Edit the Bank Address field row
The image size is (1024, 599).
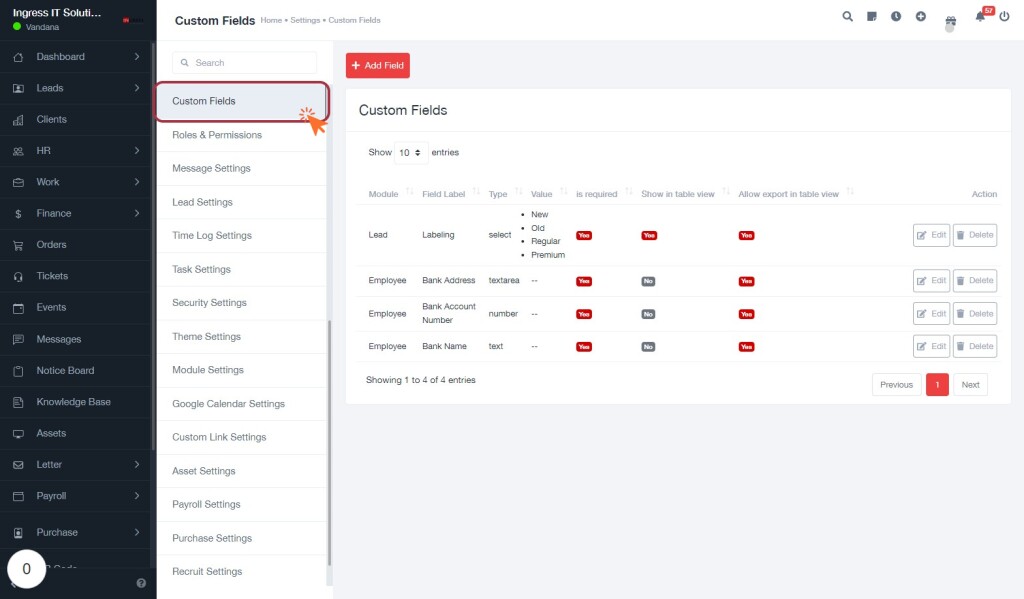pyautogui.click(x=931, y=281)
